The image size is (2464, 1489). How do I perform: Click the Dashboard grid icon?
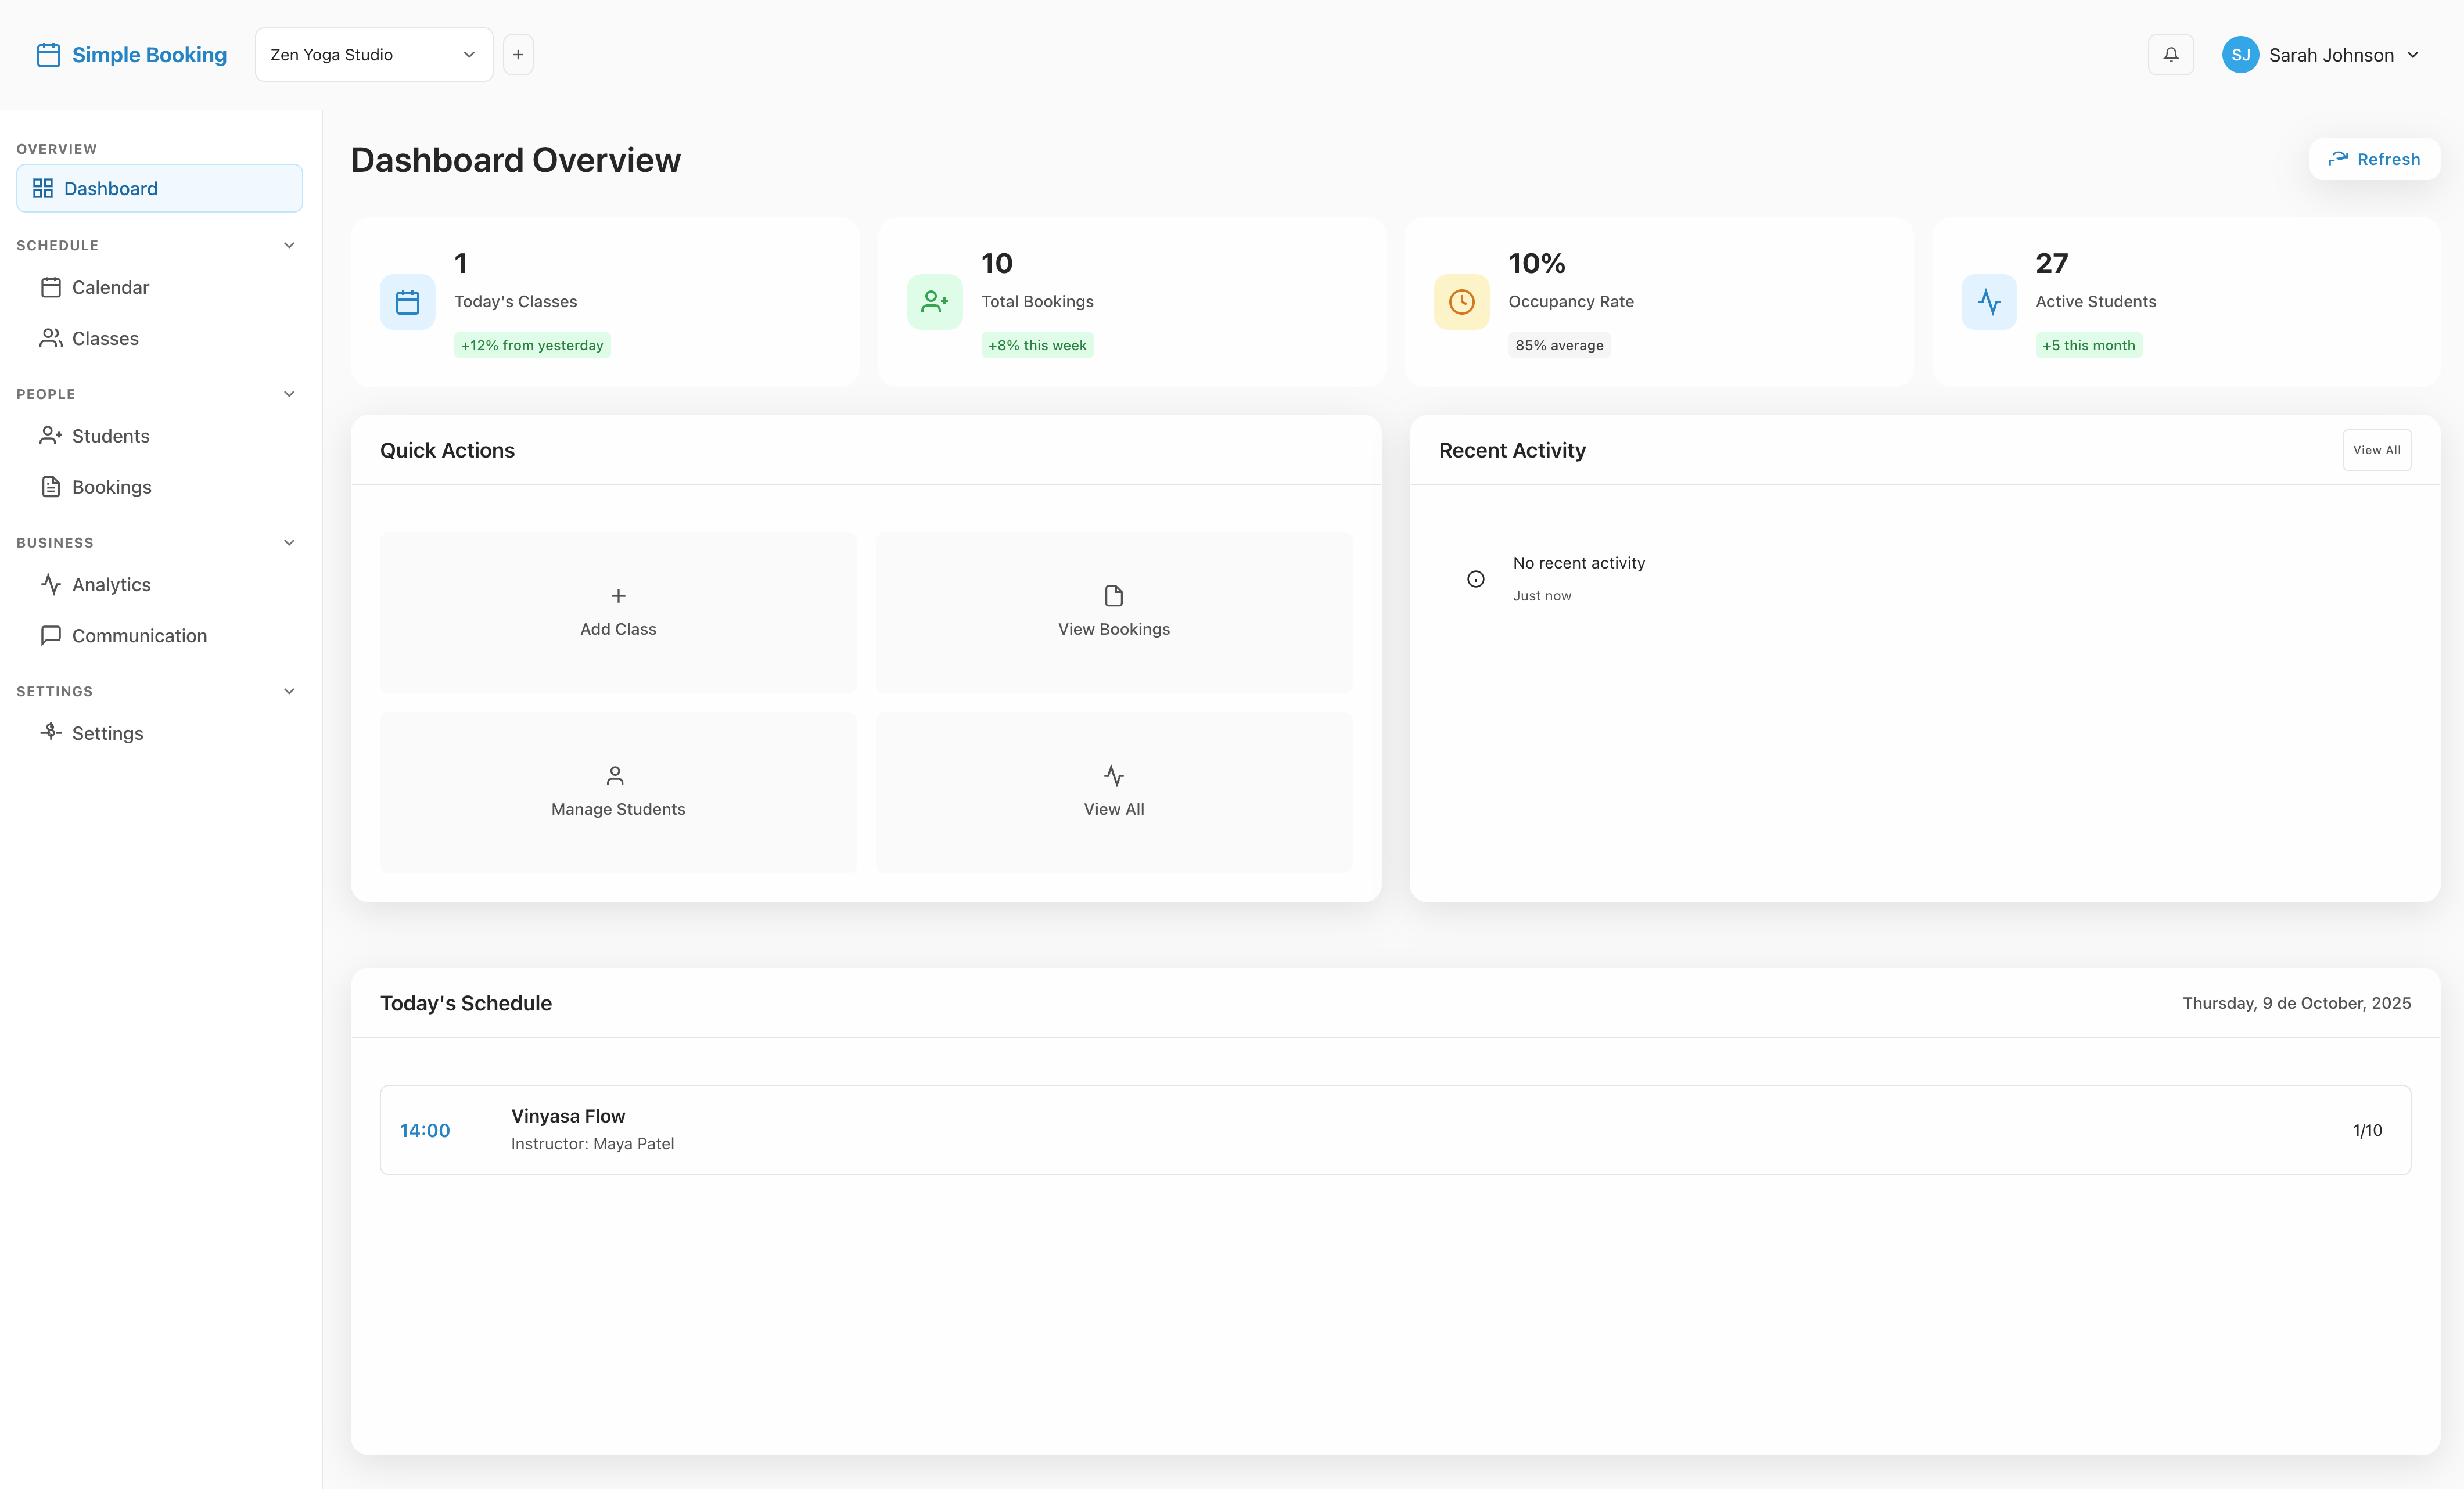[x=43, y=188]
